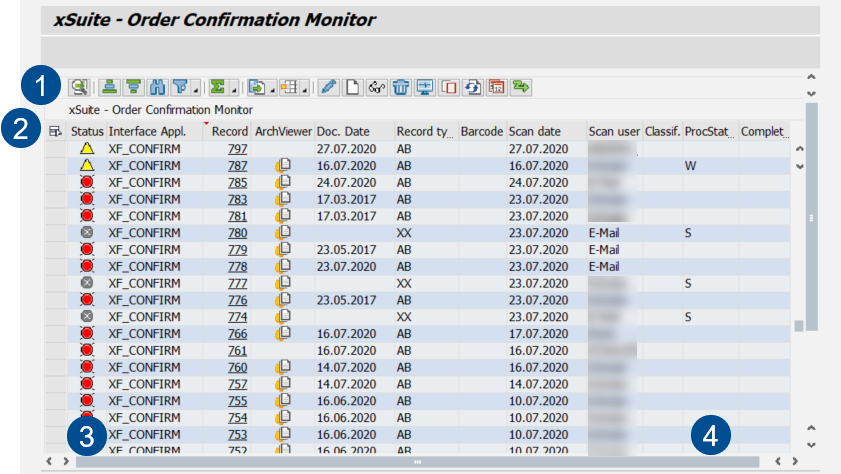This screenshot has height=474, width=841.
Task: Expand the filter icon's dropdown arrow
Action: coord(196,90)
